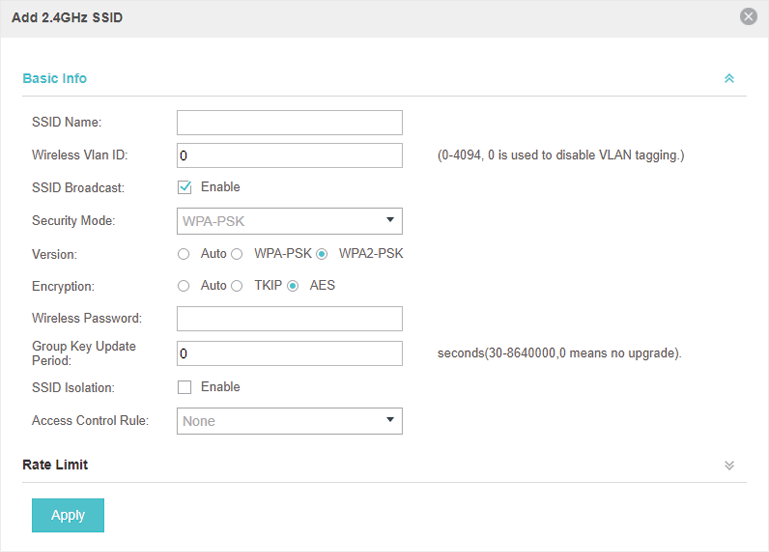Close the Add 2.4GHz SSID dialog
Viewport: 769px width, 552px height.
coord(748,17)
